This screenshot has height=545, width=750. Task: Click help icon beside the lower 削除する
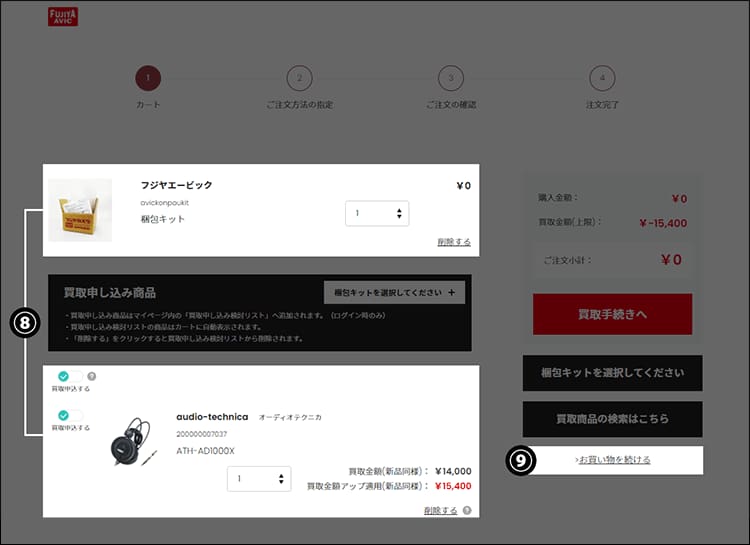pos(467,511)
